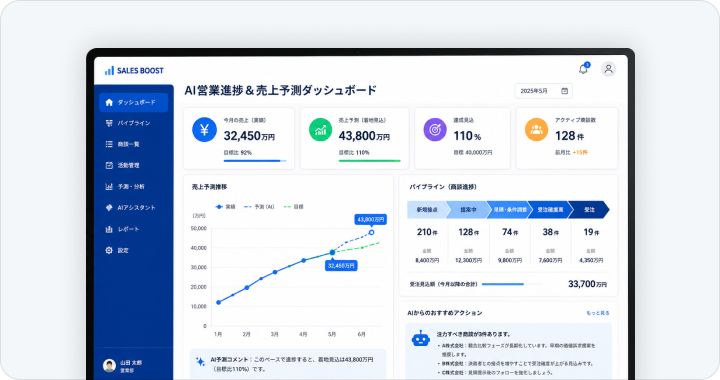Click the calendar-check icon for 活動管理
Image resolution: width=720 pixels, height=380 pixels.
109,165
